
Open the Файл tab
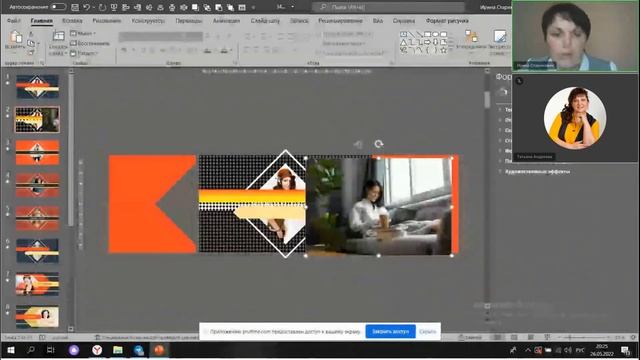pos(13,21)
